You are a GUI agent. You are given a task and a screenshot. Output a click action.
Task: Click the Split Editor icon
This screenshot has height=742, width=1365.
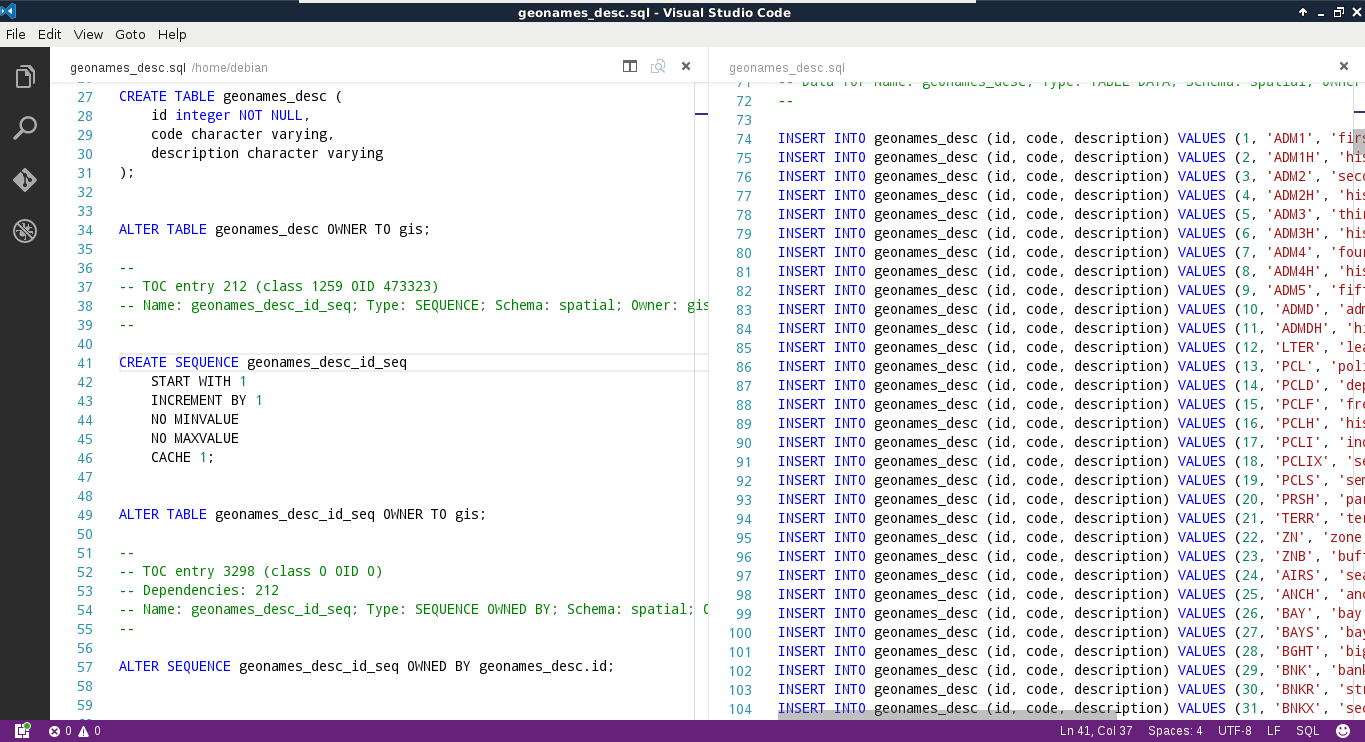(630, 67)
